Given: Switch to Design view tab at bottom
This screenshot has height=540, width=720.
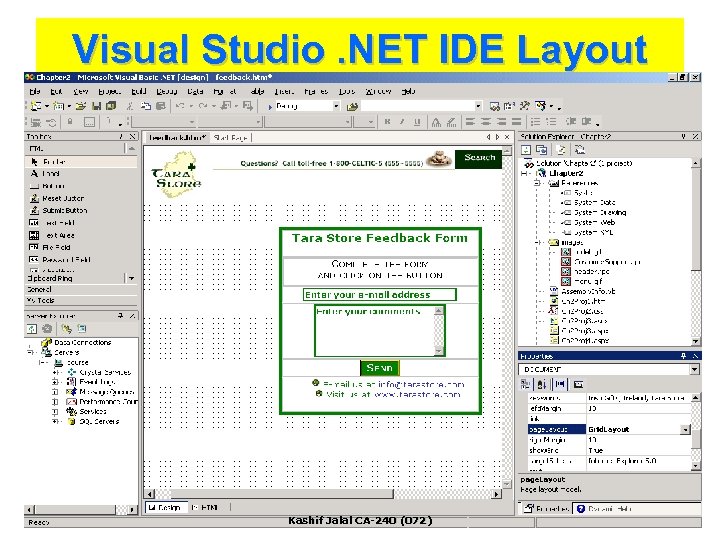Looking at the screenshot, I should click(166, 507).
